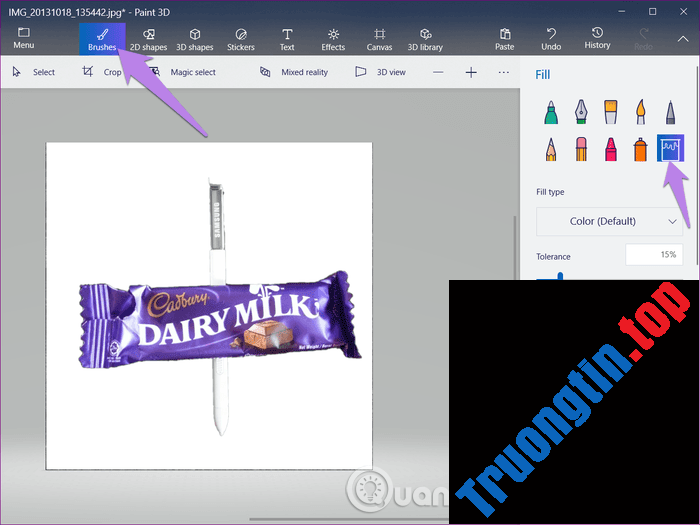Click the canvas horizontal scrollbar
Screen dimensions: 700x525
click(x=348, y=519)
